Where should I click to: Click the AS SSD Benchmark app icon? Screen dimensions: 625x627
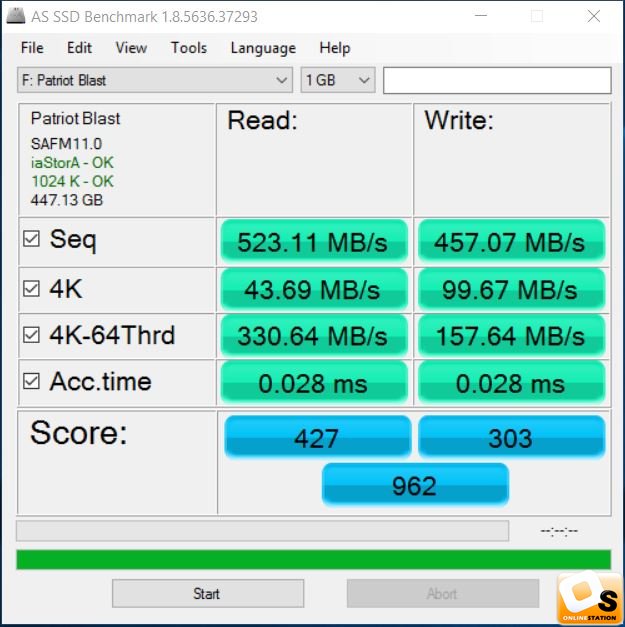click(x=16, y=16)
